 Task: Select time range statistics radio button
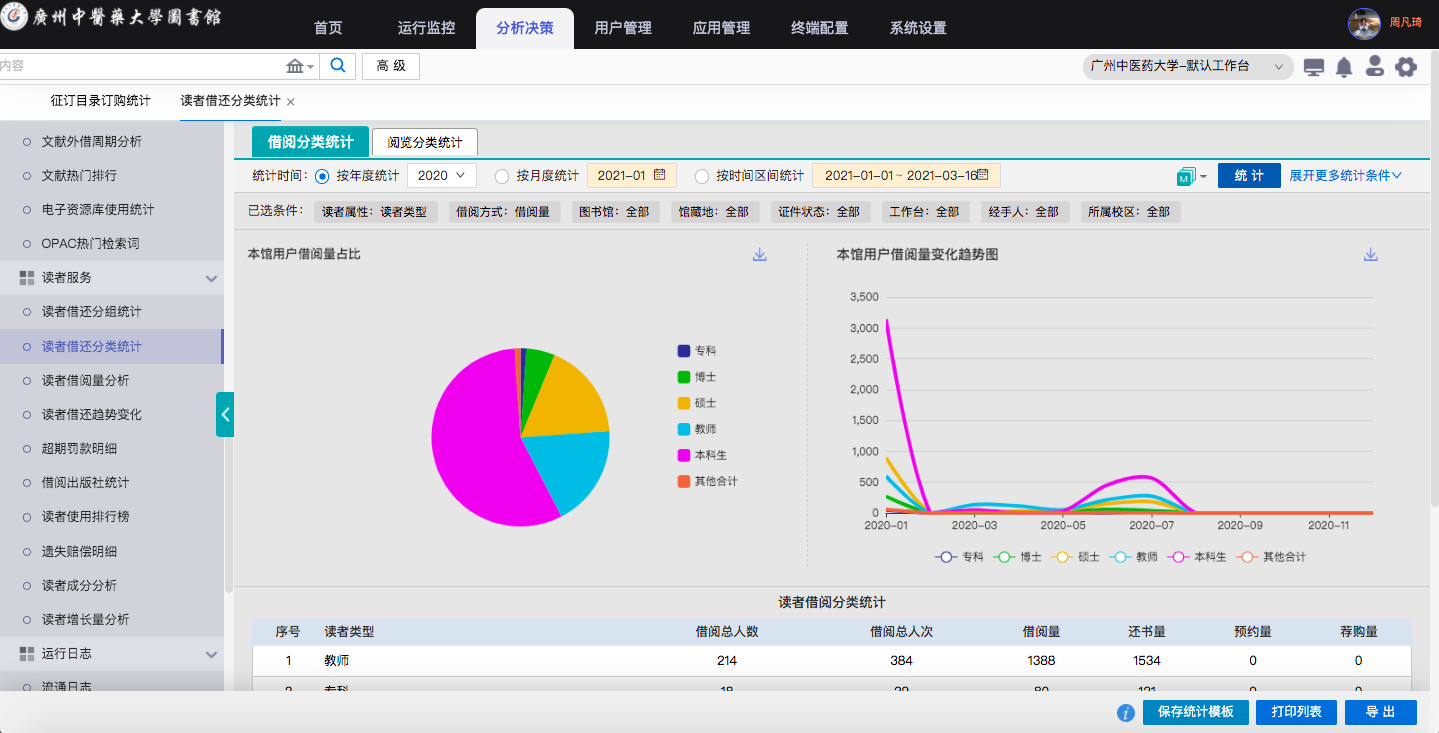pyautogui.click(x=702, y=176)
